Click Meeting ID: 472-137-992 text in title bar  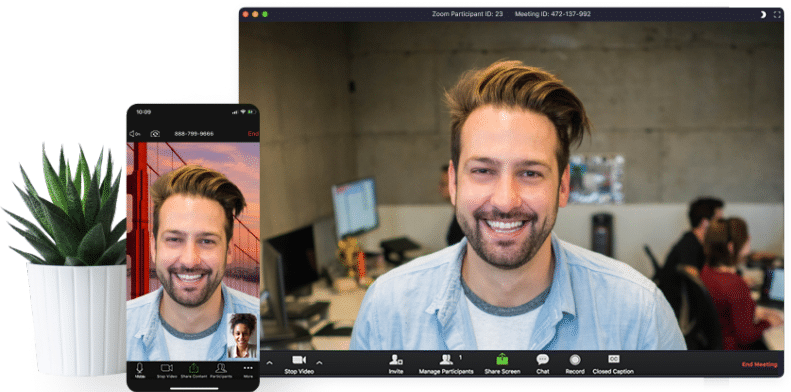[552, 14]
